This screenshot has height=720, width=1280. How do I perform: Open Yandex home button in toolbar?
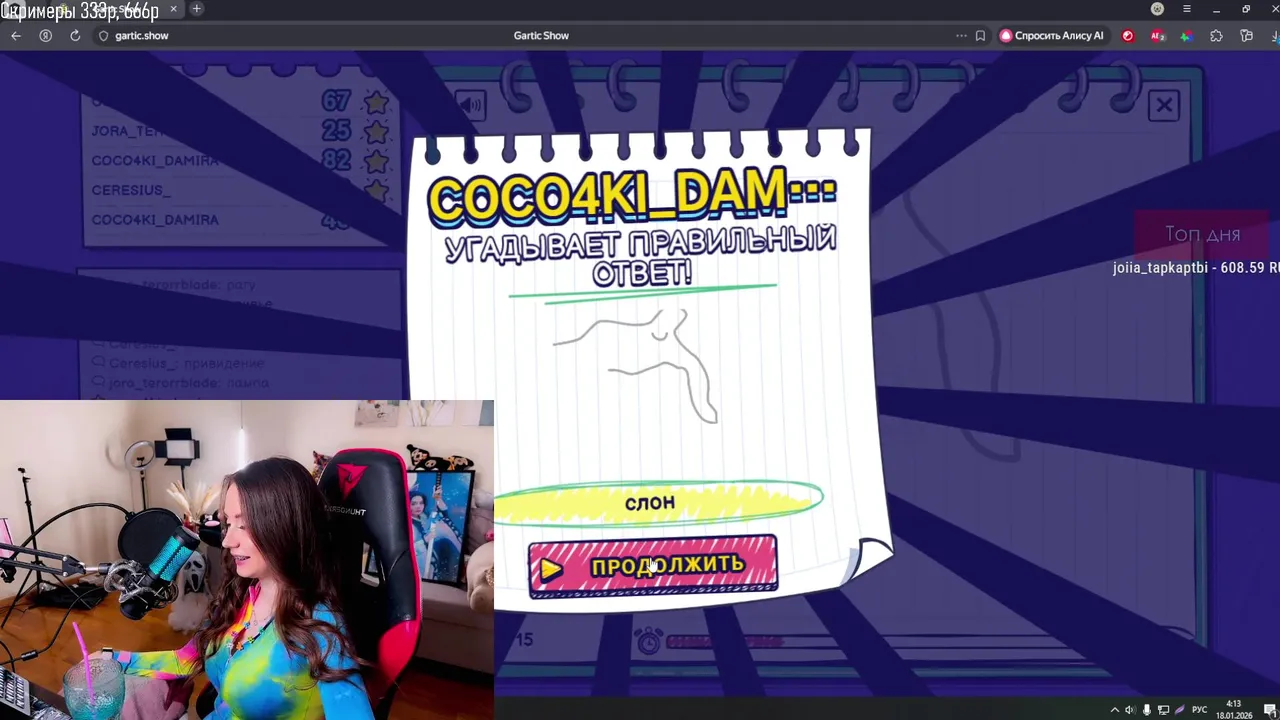click(45, 35)
